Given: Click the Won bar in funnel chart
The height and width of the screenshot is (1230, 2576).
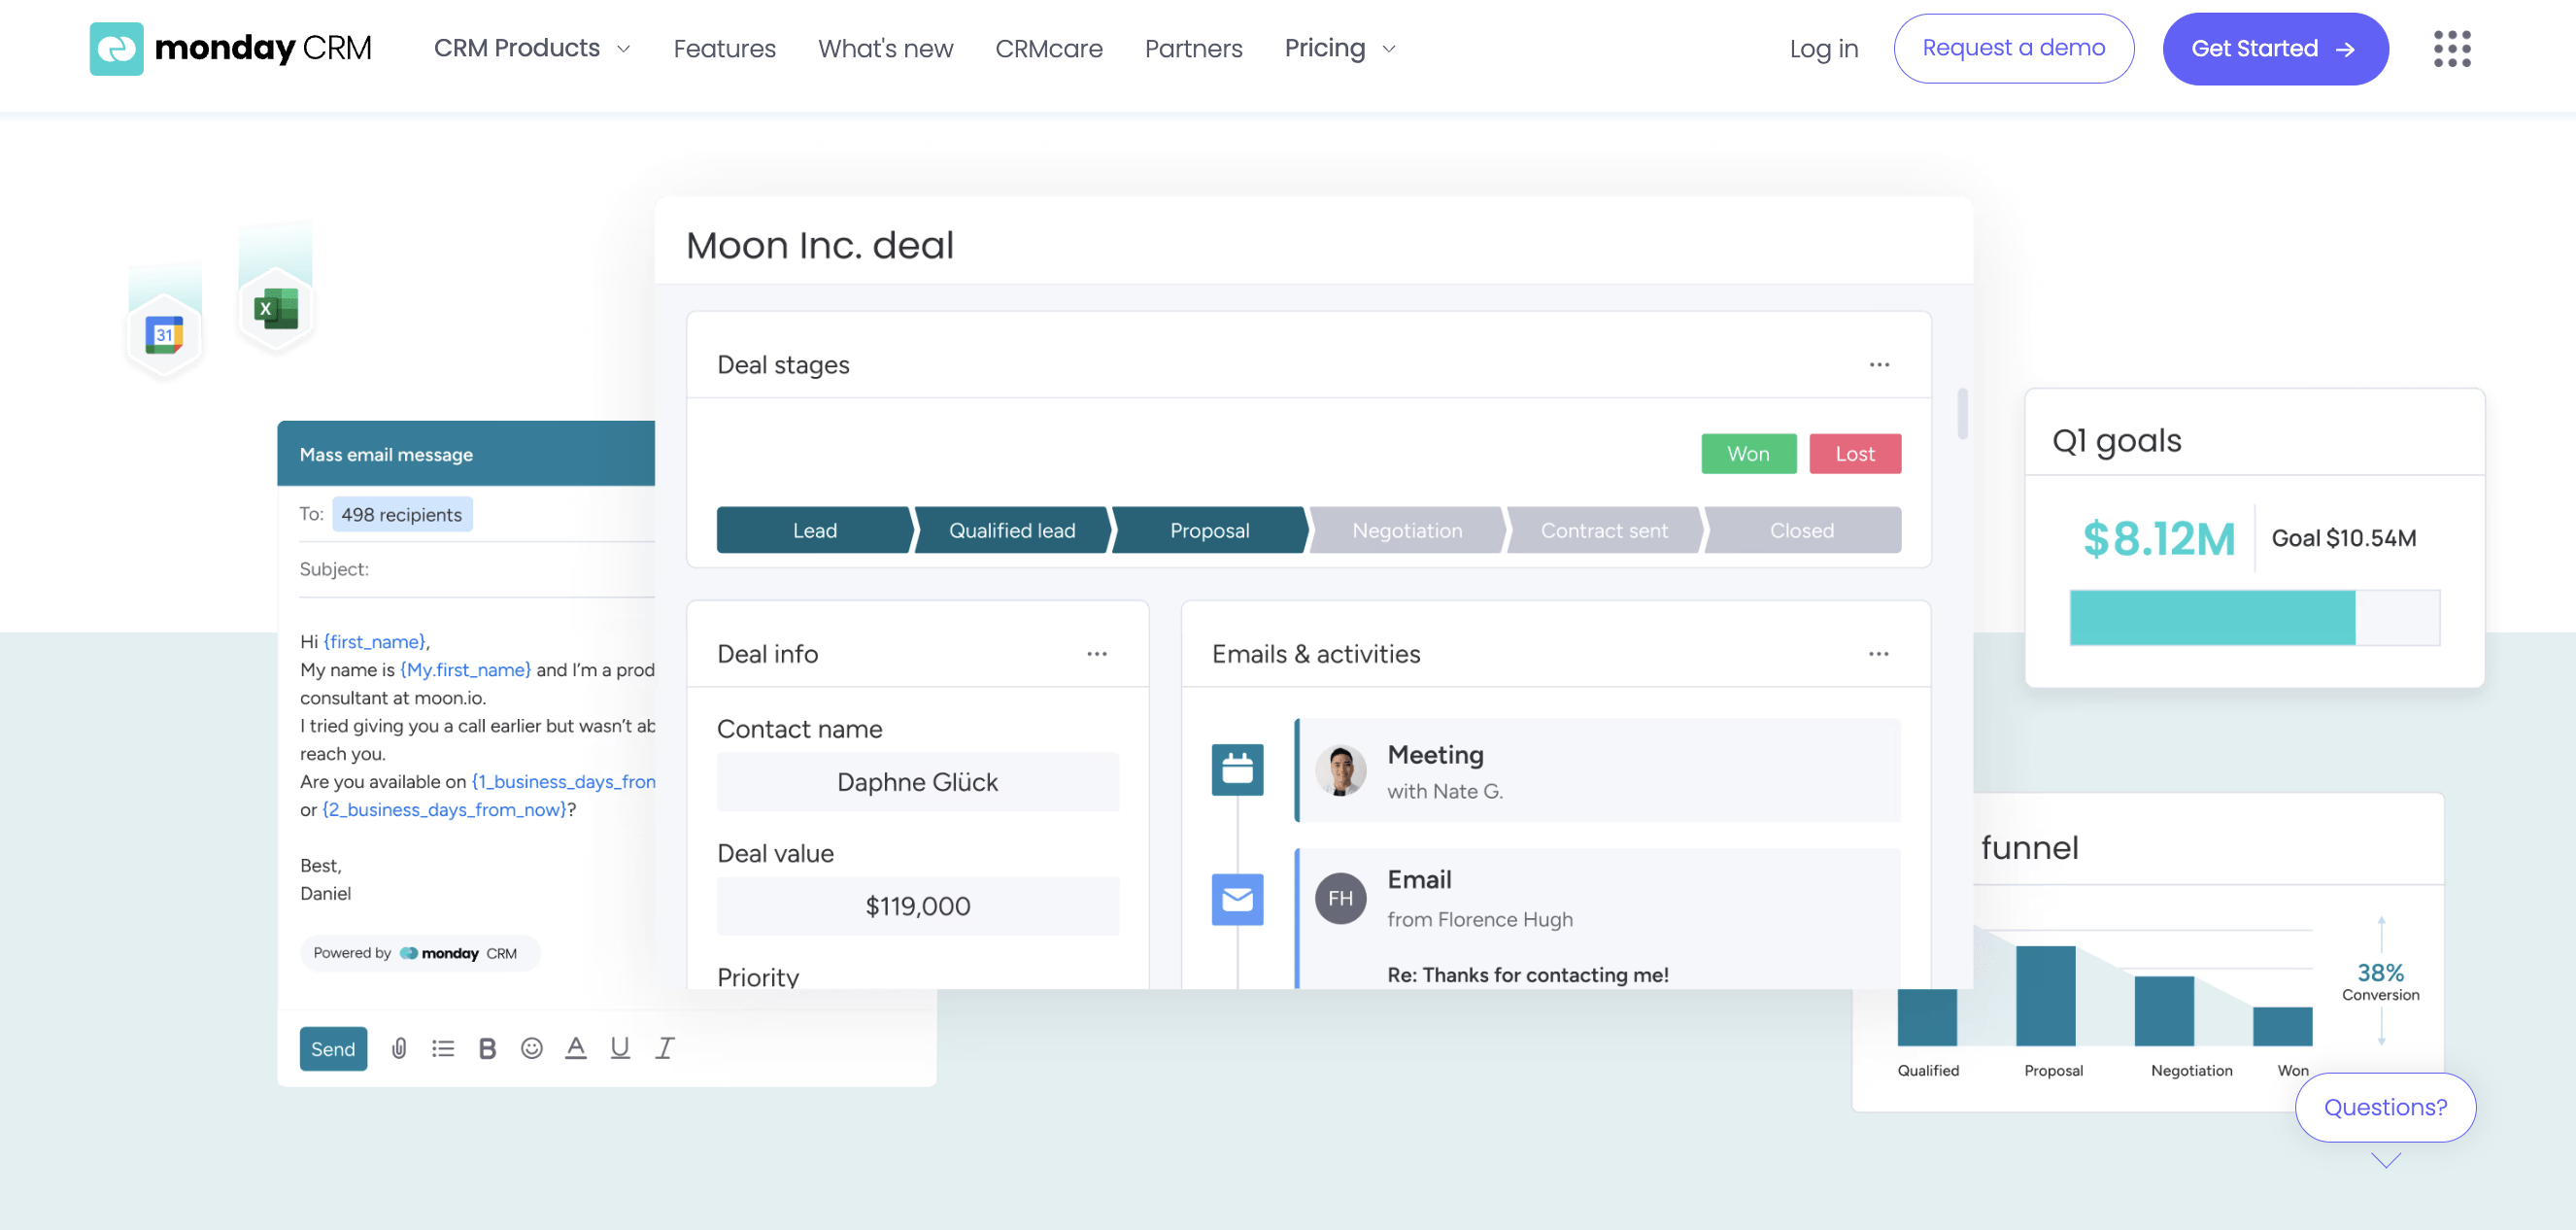Looking at the screenshot, I should click(x=2282, y=1026).
